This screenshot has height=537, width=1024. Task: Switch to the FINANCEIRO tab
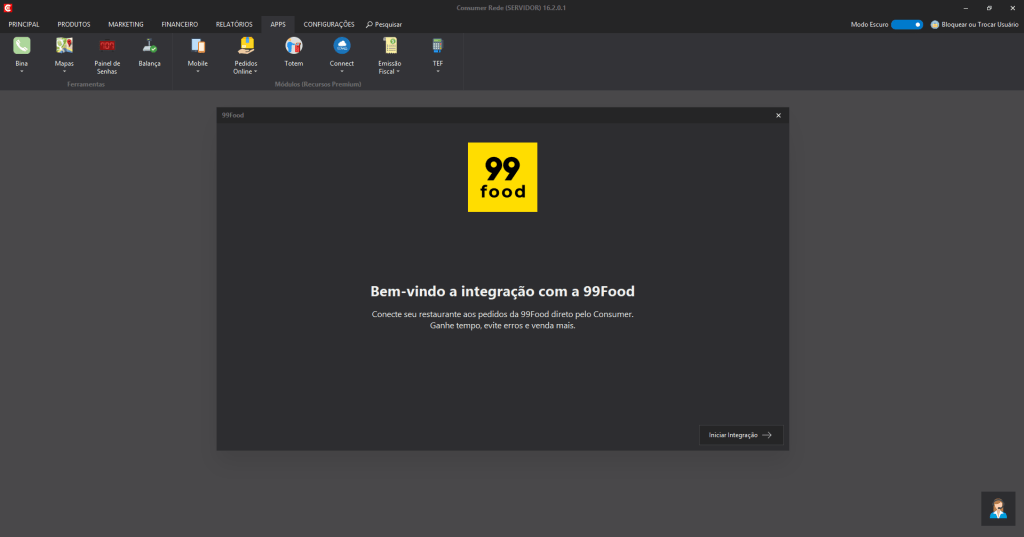[180, 24]
